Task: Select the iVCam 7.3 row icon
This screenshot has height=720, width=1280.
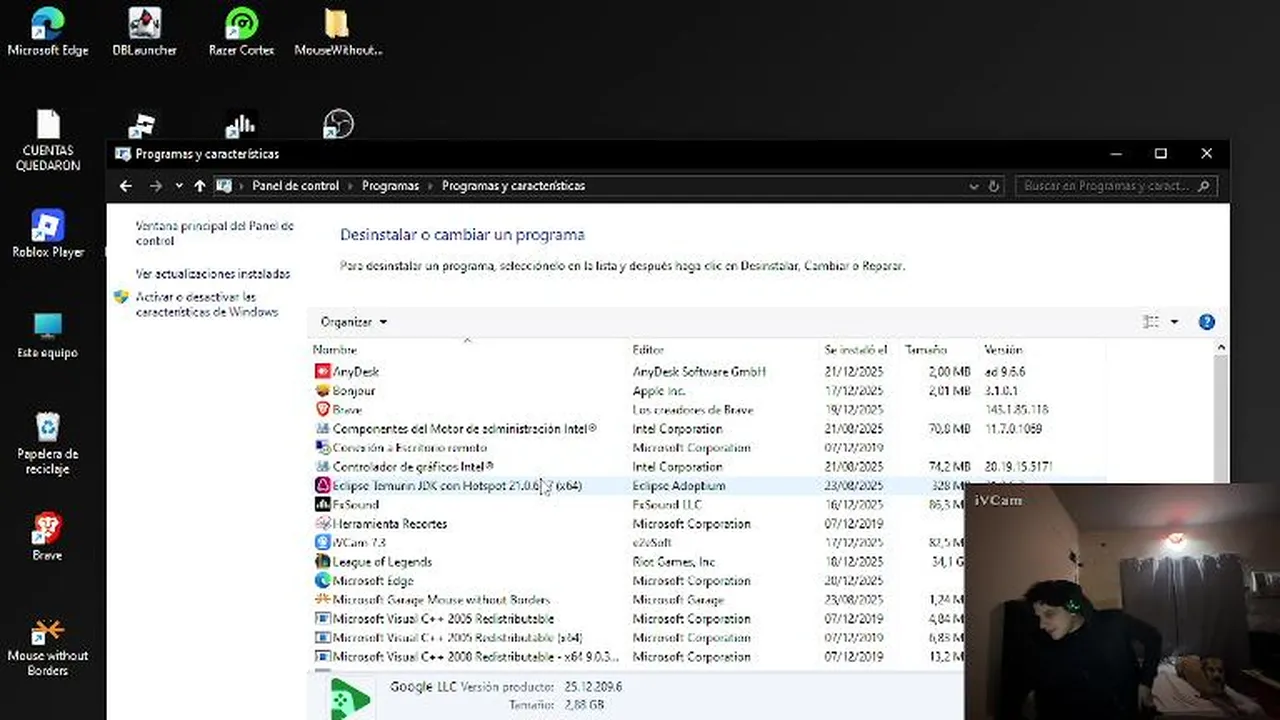Action: (322, 542)
